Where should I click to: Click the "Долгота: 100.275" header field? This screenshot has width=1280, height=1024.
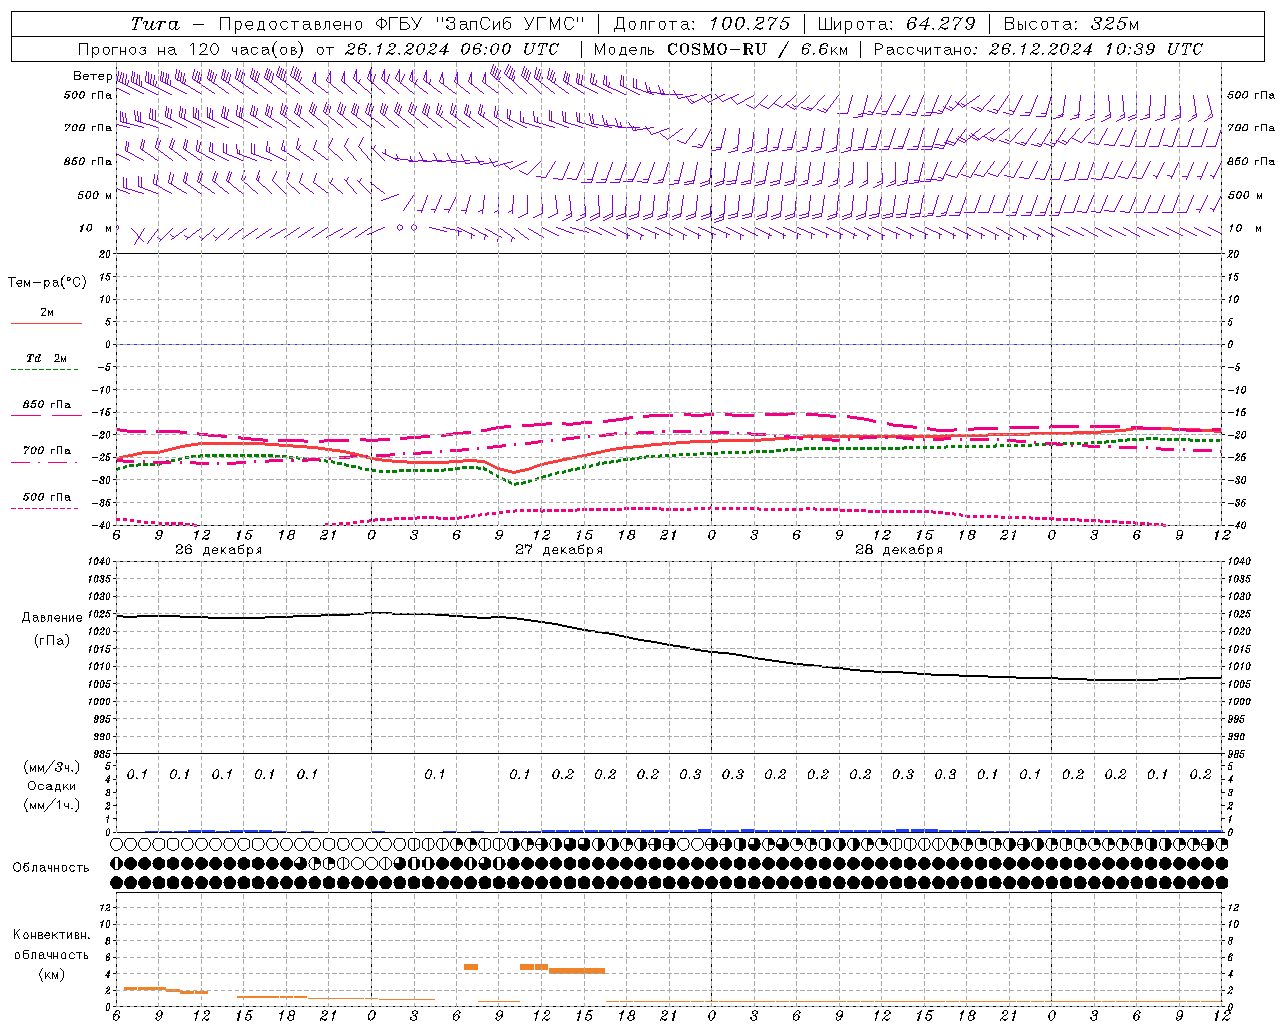pos(701,24)
